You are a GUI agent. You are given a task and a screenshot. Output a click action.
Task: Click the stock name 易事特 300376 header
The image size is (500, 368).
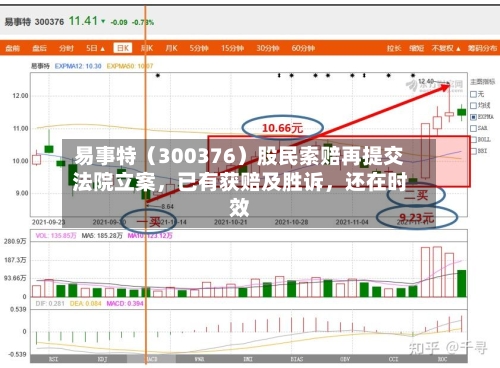34,22
